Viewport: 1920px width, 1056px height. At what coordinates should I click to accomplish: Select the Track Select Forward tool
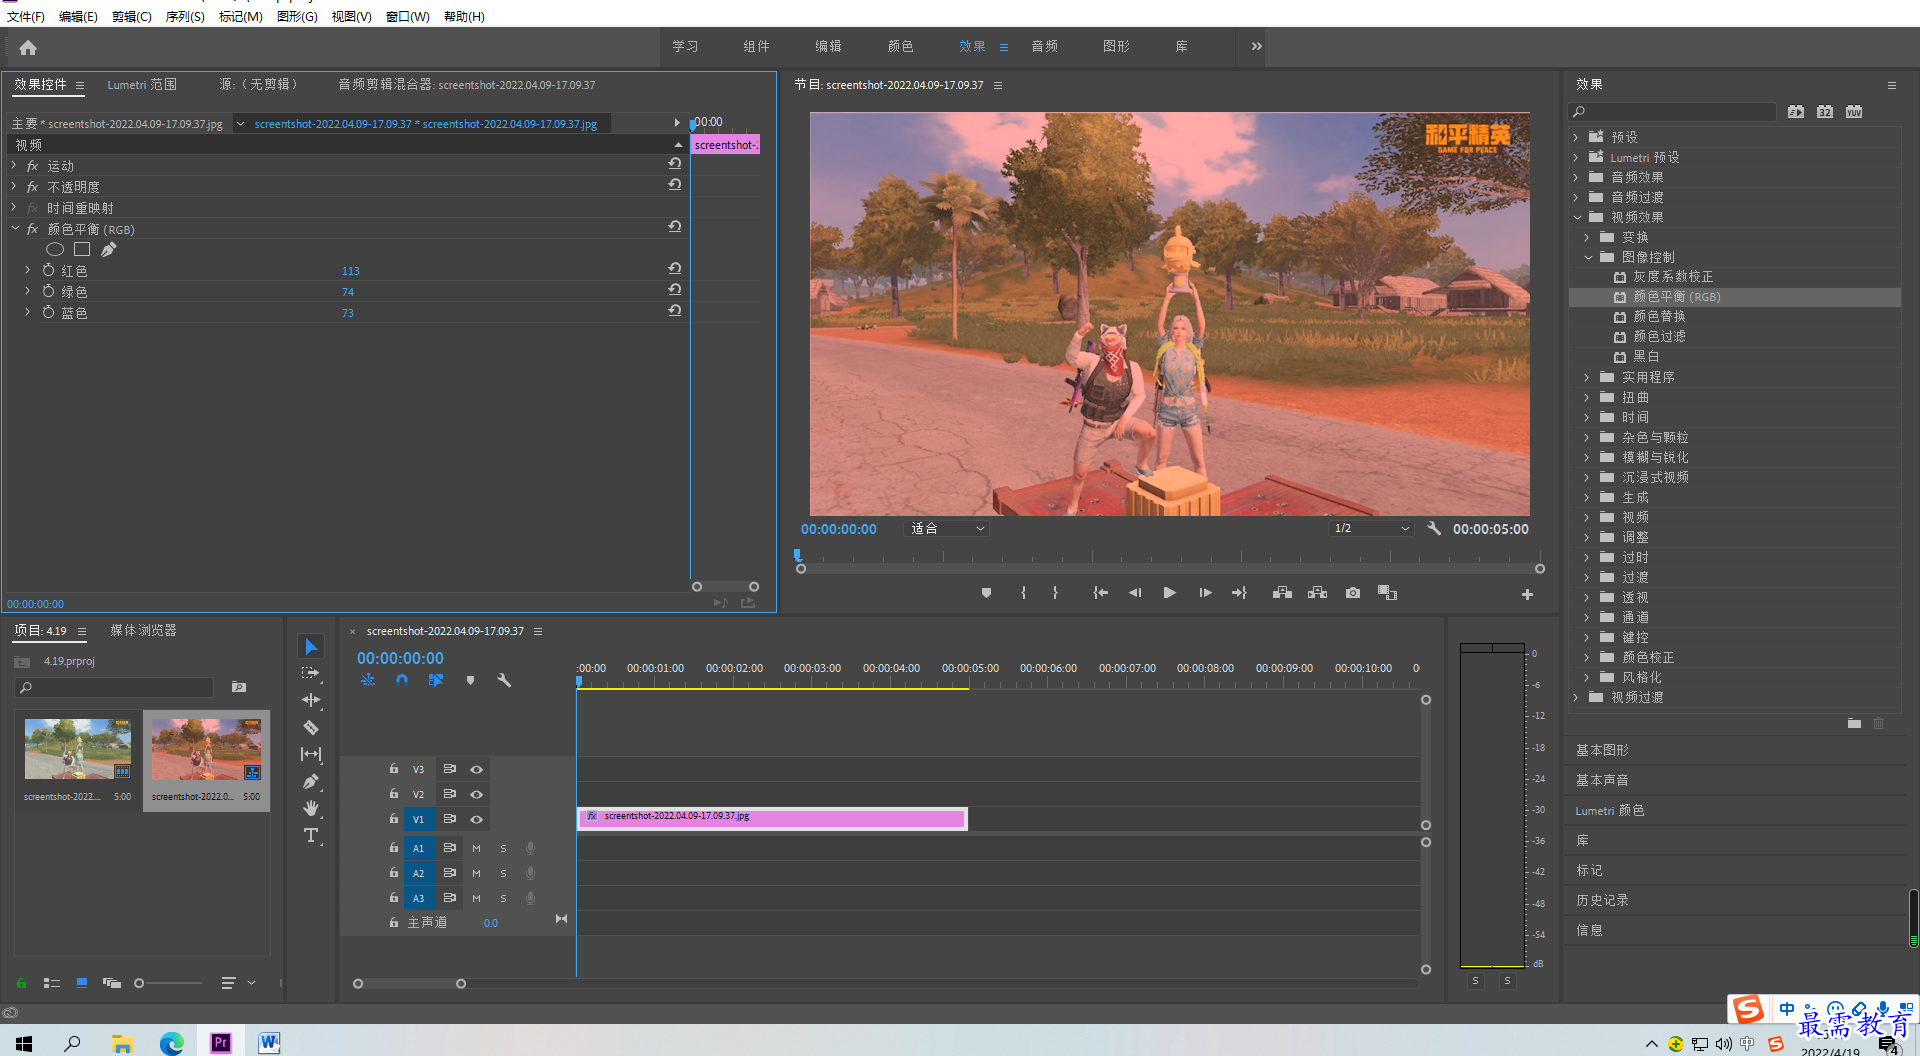click(311, 674)
